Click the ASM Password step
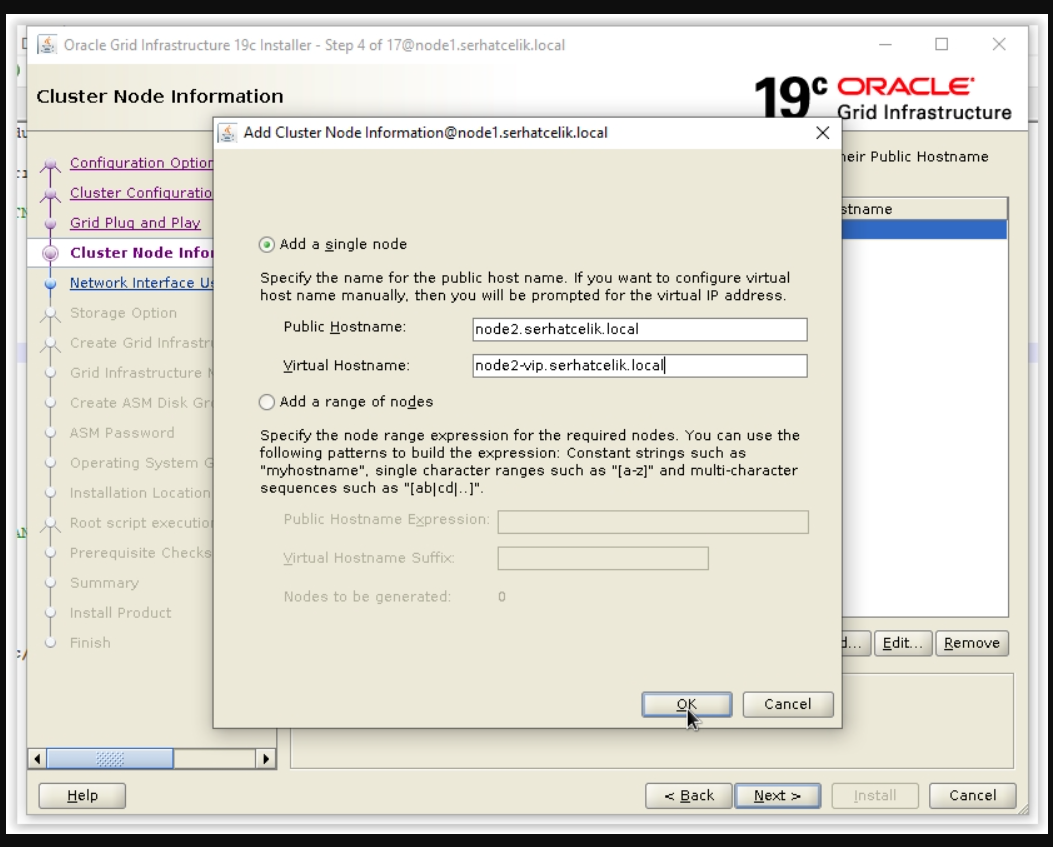Image resolution: width=1053 pixels, height=847 pixels. [x=122, y=433]
